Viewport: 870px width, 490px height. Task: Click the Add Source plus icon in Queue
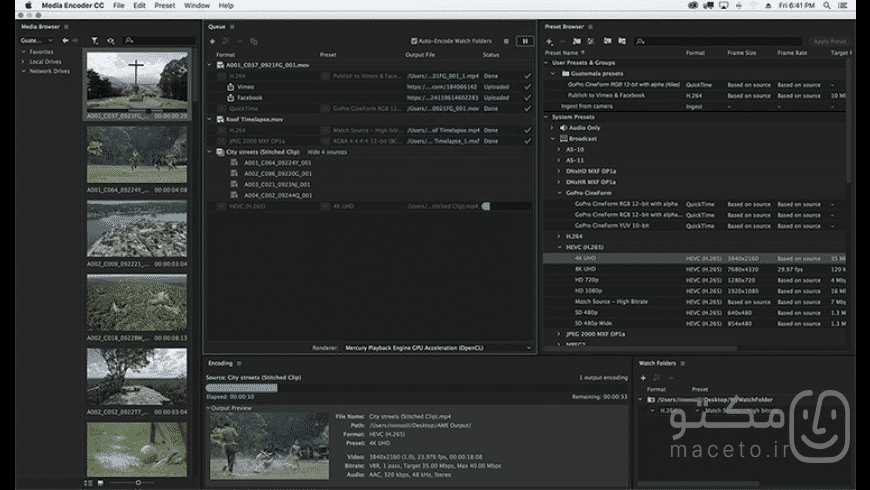212,41
